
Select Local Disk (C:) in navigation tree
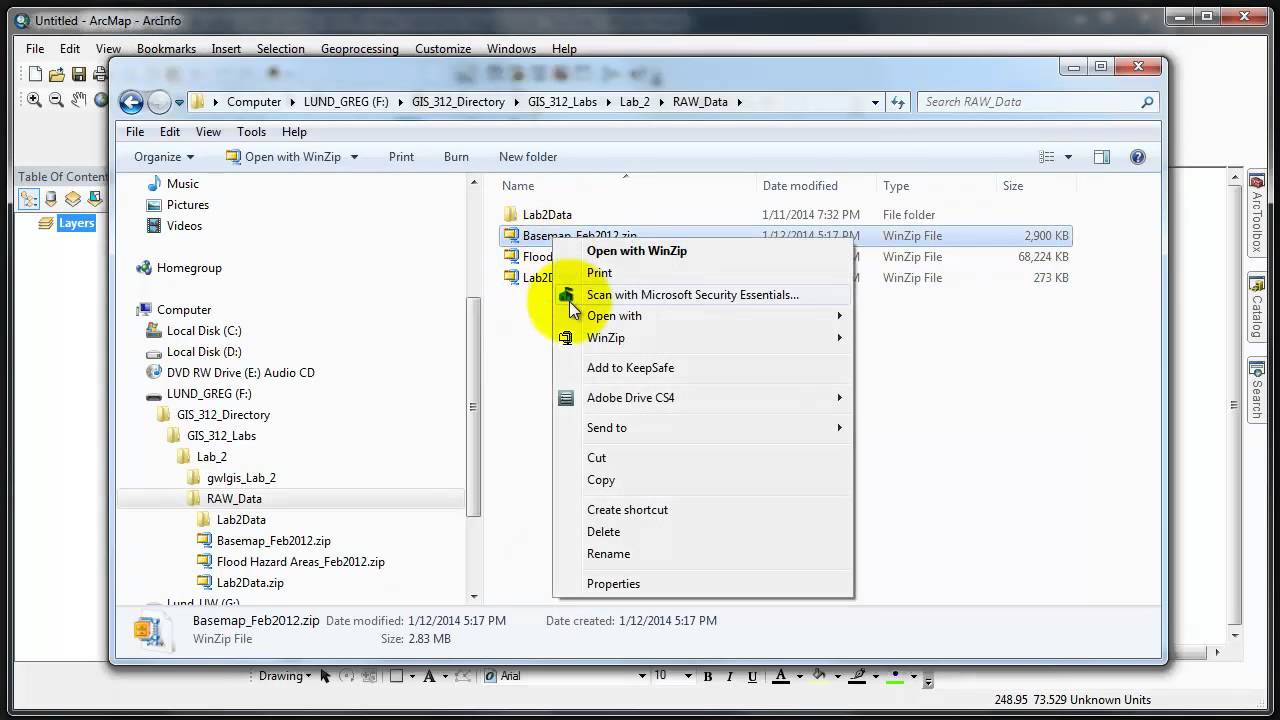pyautogui.click(x=204, y=331)
